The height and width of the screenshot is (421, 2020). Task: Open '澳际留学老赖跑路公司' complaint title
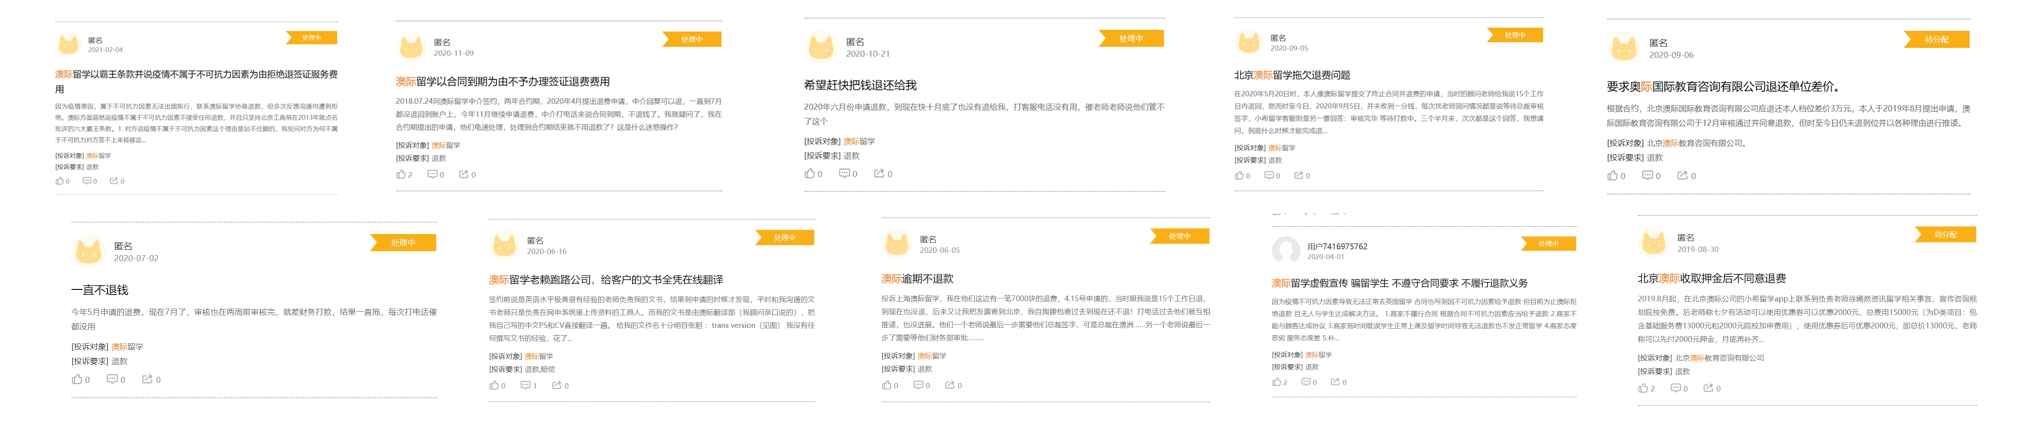pos(605,280)
